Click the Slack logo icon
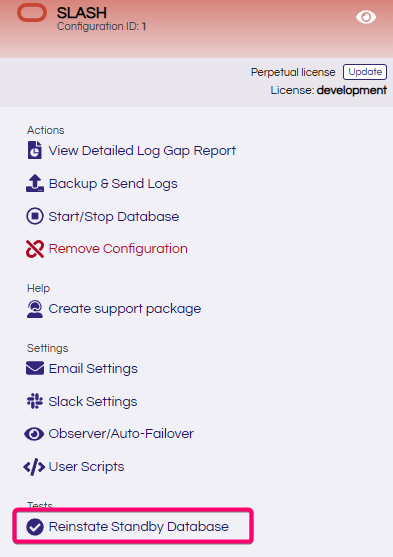The height and width of the screenshot is (557, 393). (35, 401)
